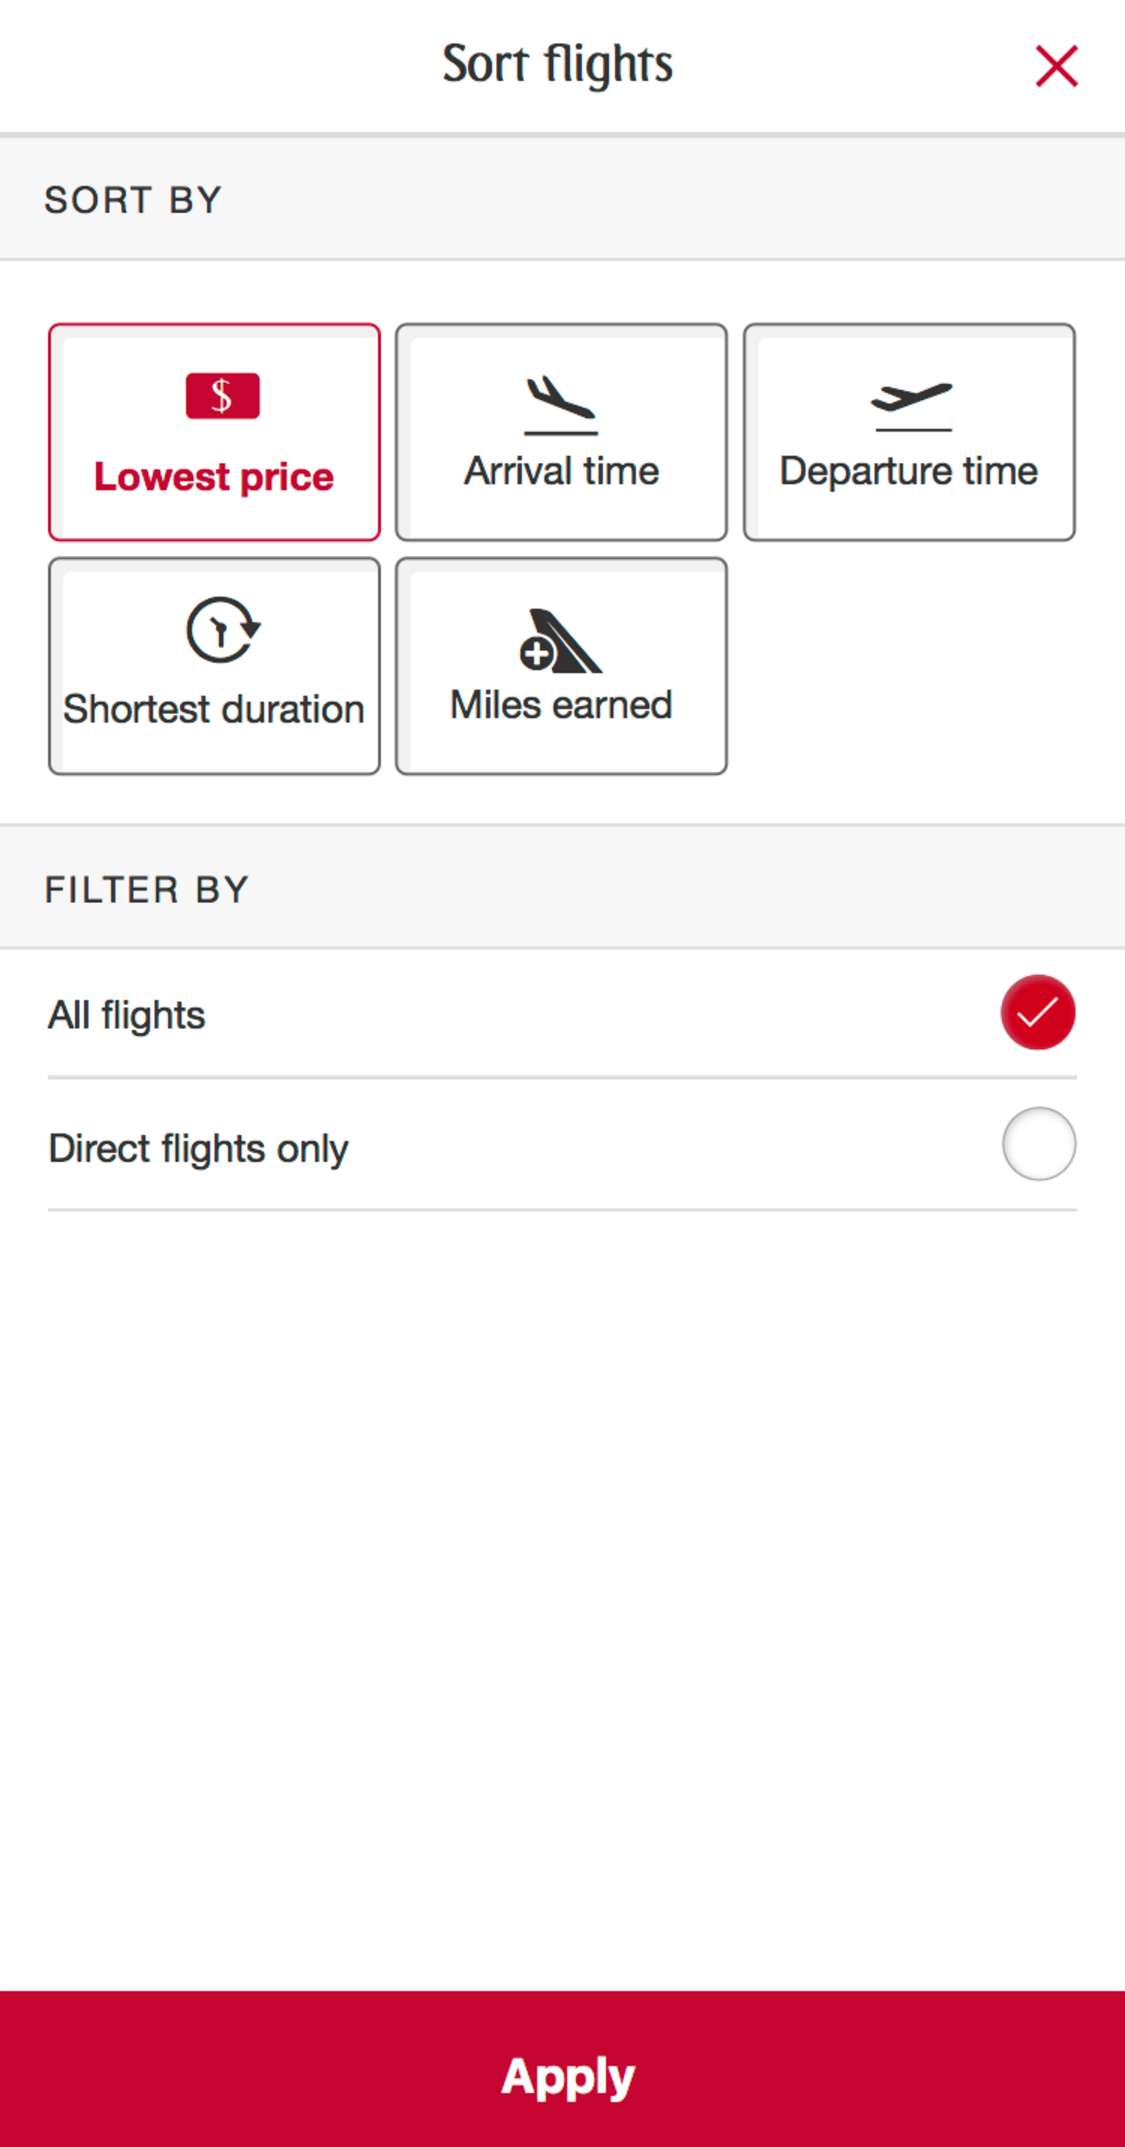Sort flights by Departure time
This screenshot has width=1125, height=2147.
[909, 432]
